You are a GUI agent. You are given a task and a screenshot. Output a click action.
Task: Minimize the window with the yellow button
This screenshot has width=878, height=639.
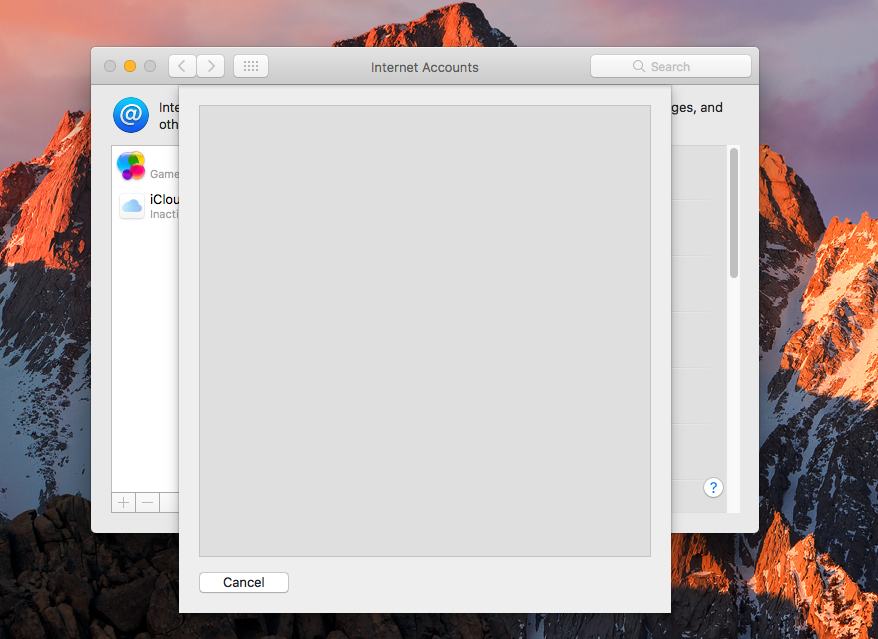[x=130, y=67]
